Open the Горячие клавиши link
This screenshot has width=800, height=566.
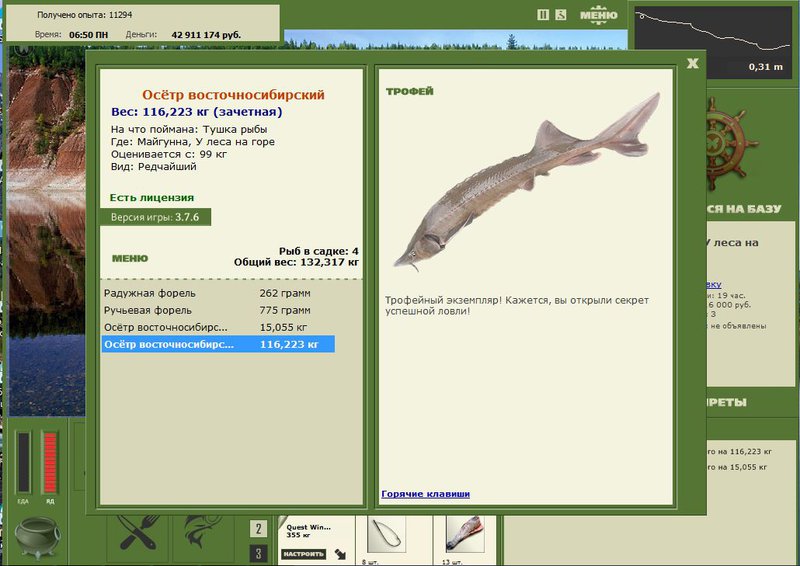coord(426,494)
